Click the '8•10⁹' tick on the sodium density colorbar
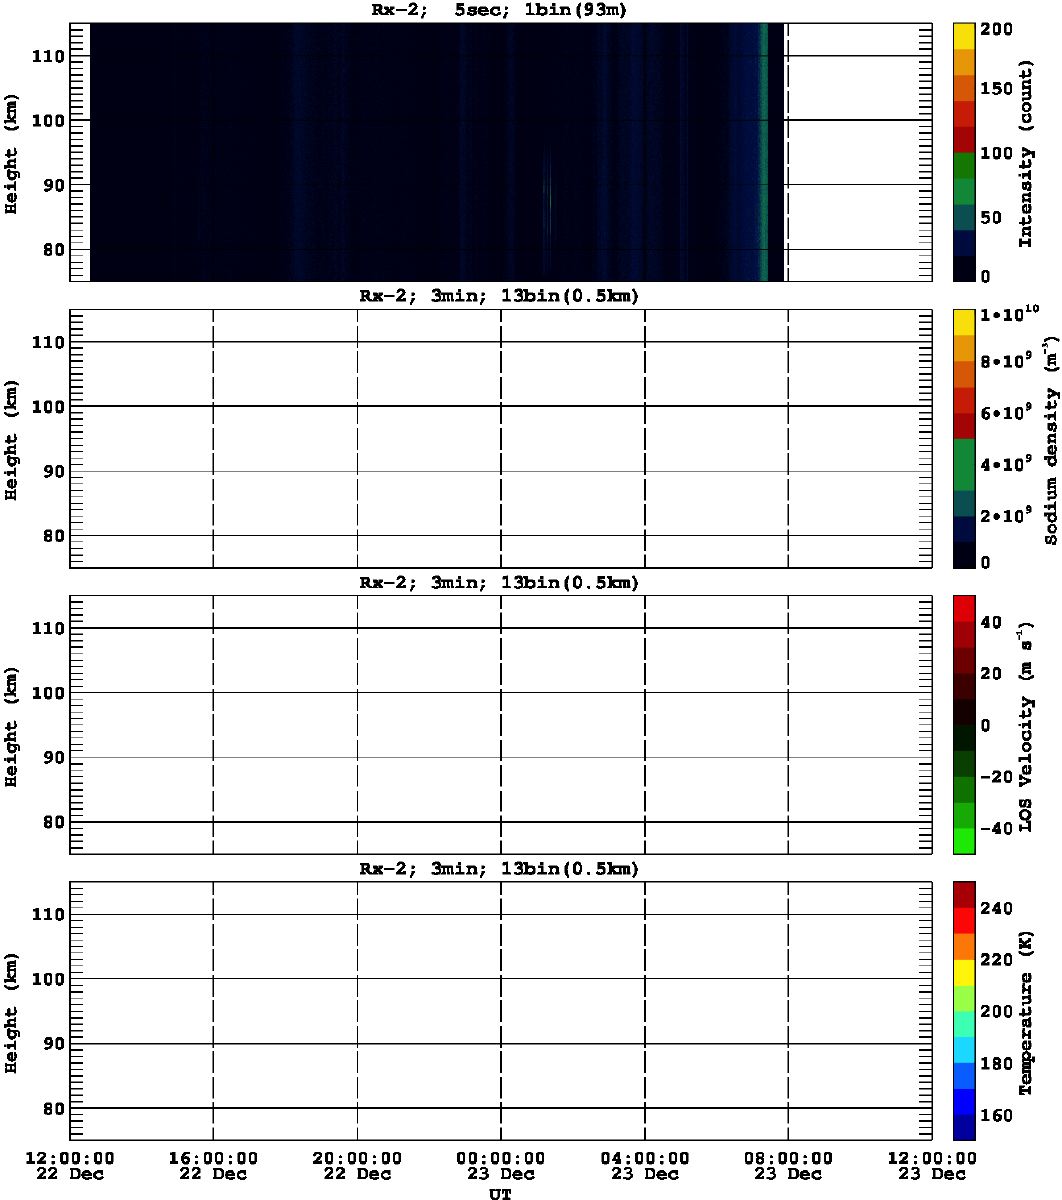This screenshot has height=1200, width=1062. 1008,362
